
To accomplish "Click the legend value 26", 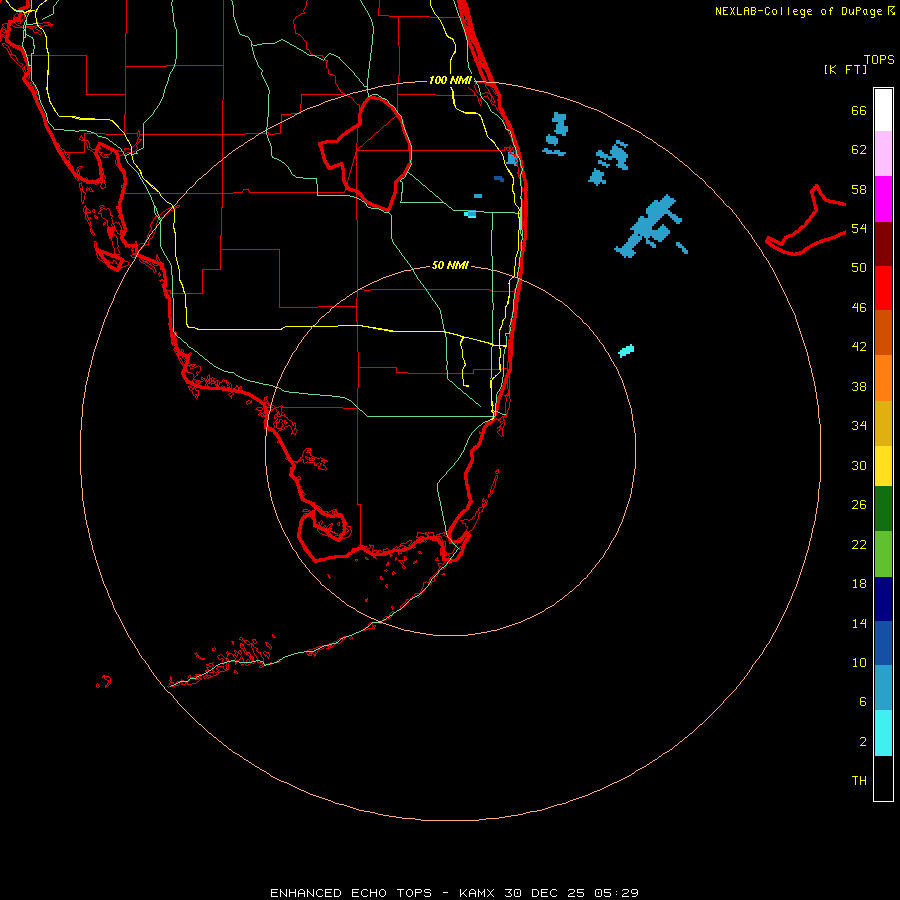I will (859, 505).
